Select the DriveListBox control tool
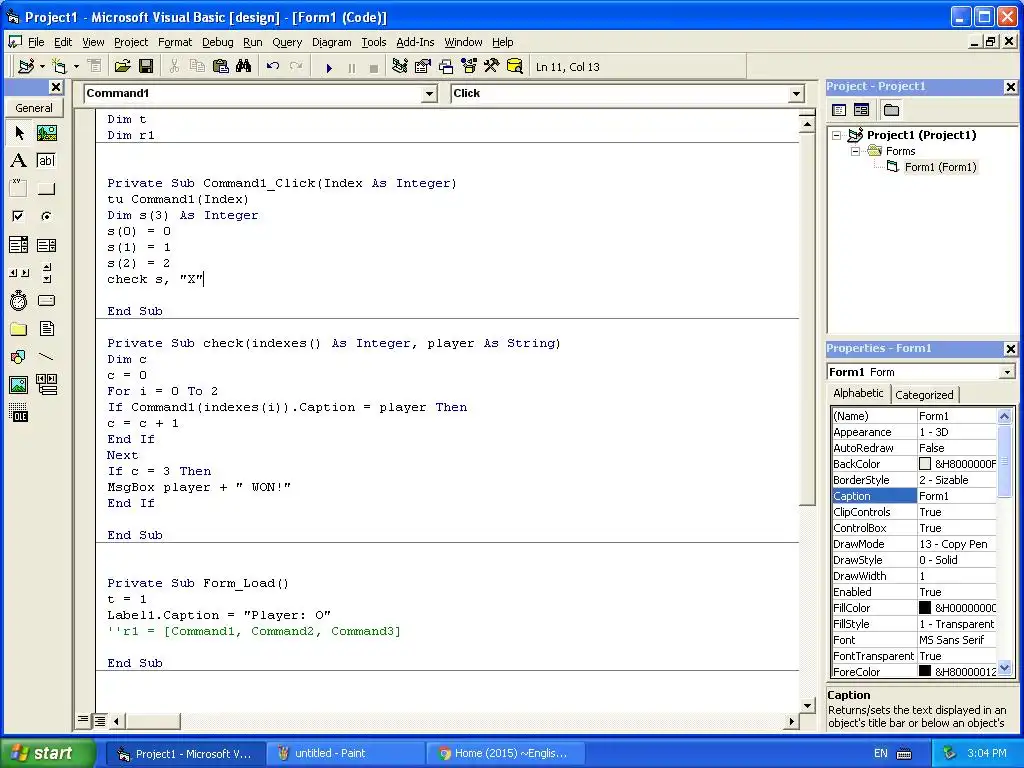Viewport: 1024px width, 768px height. [x=46, y=301]
